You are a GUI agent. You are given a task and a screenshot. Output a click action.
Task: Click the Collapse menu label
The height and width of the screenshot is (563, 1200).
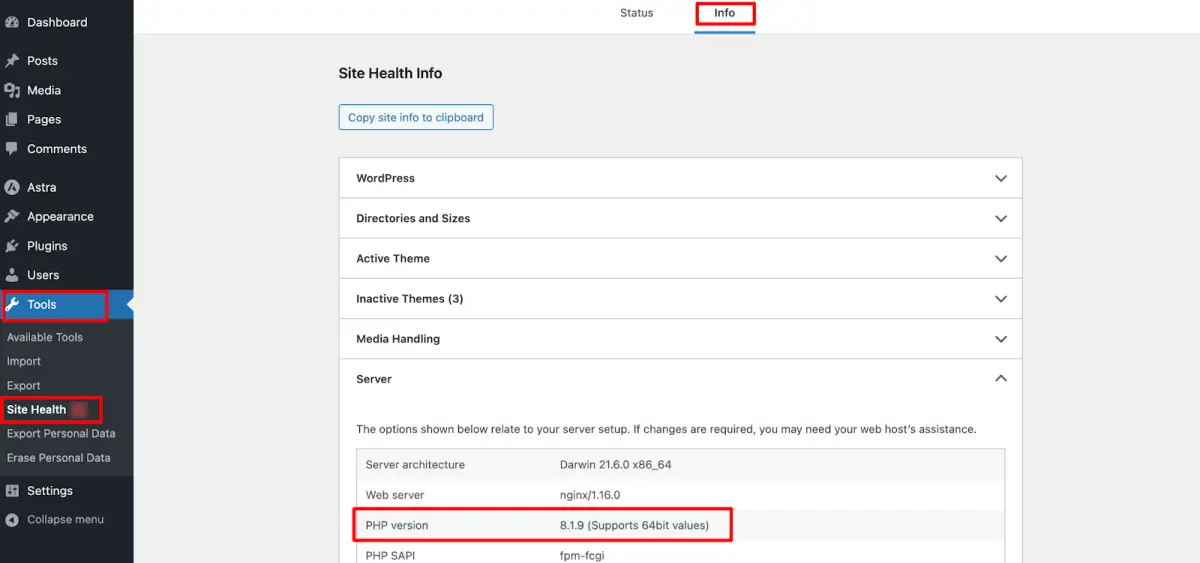click(65, 520)
